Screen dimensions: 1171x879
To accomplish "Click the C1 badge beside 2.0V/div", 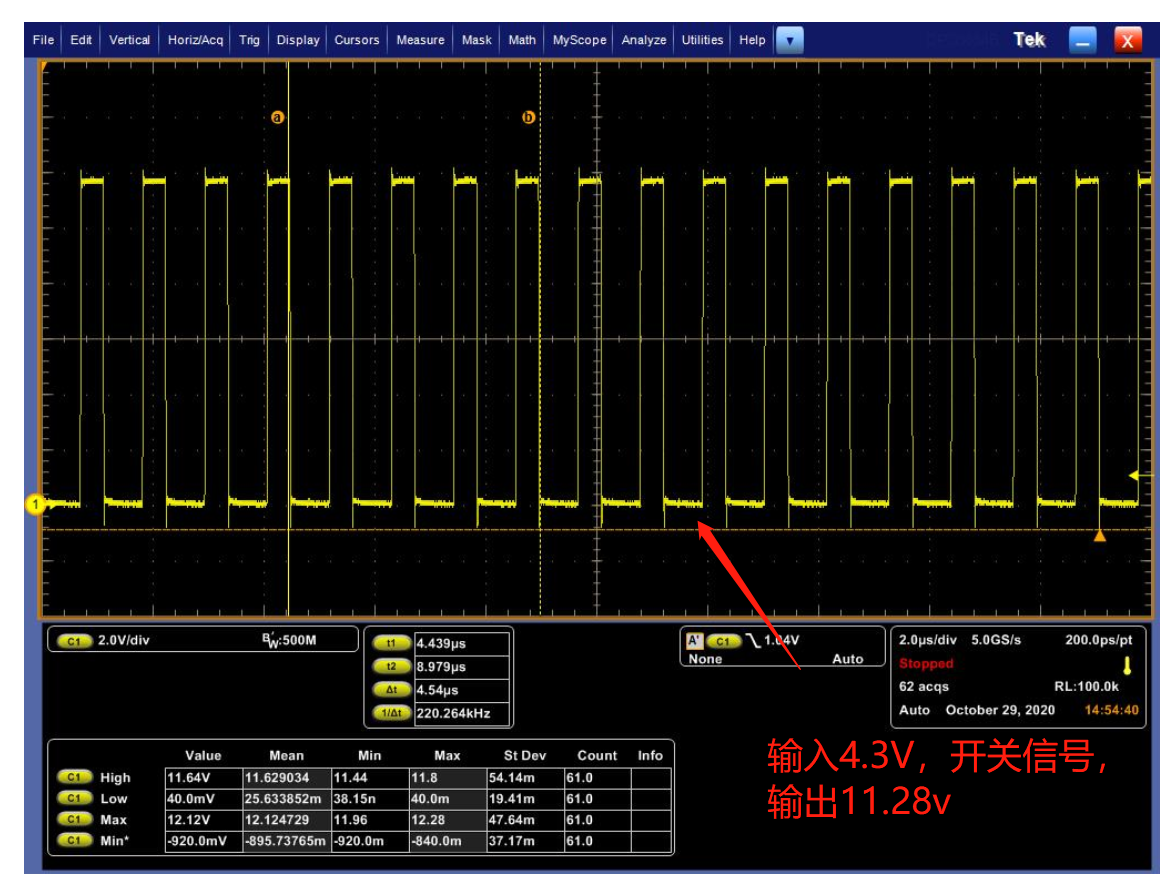I will [x=73, y=641].
